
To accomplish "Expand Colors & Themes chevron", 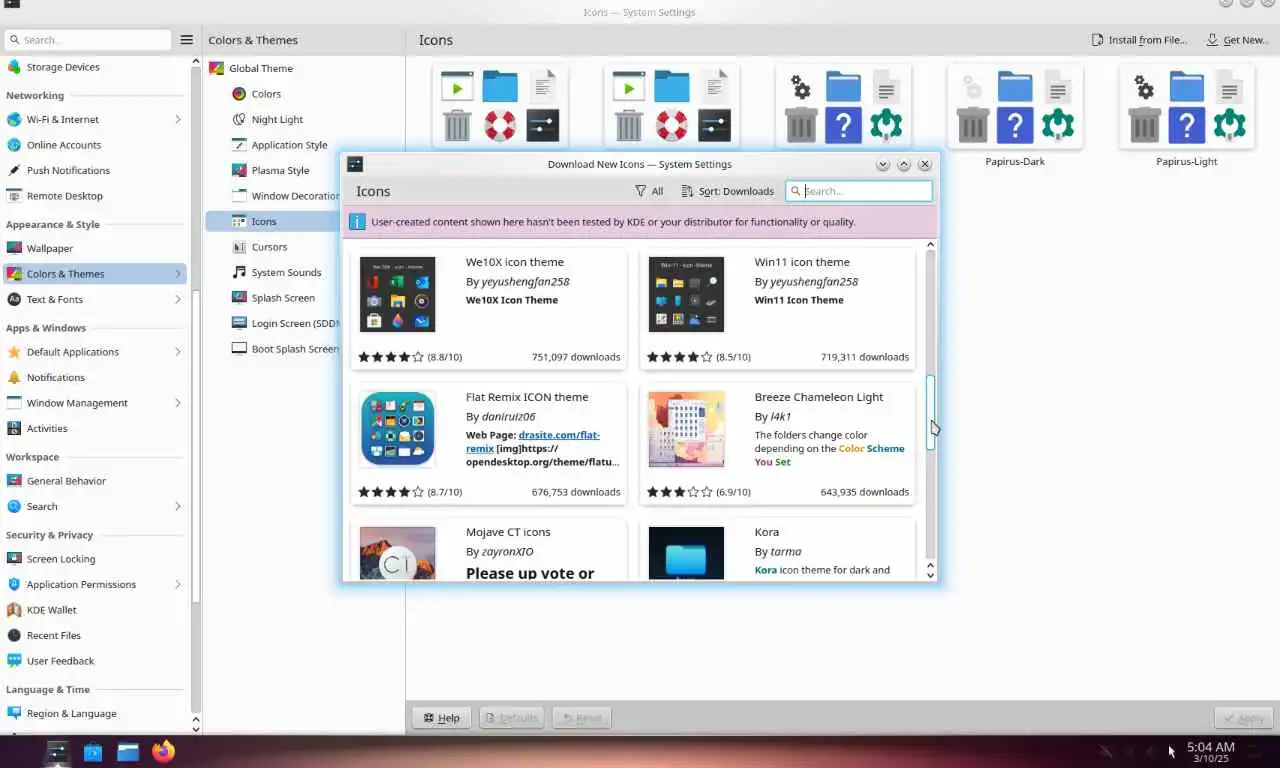I will coord(178,274).
